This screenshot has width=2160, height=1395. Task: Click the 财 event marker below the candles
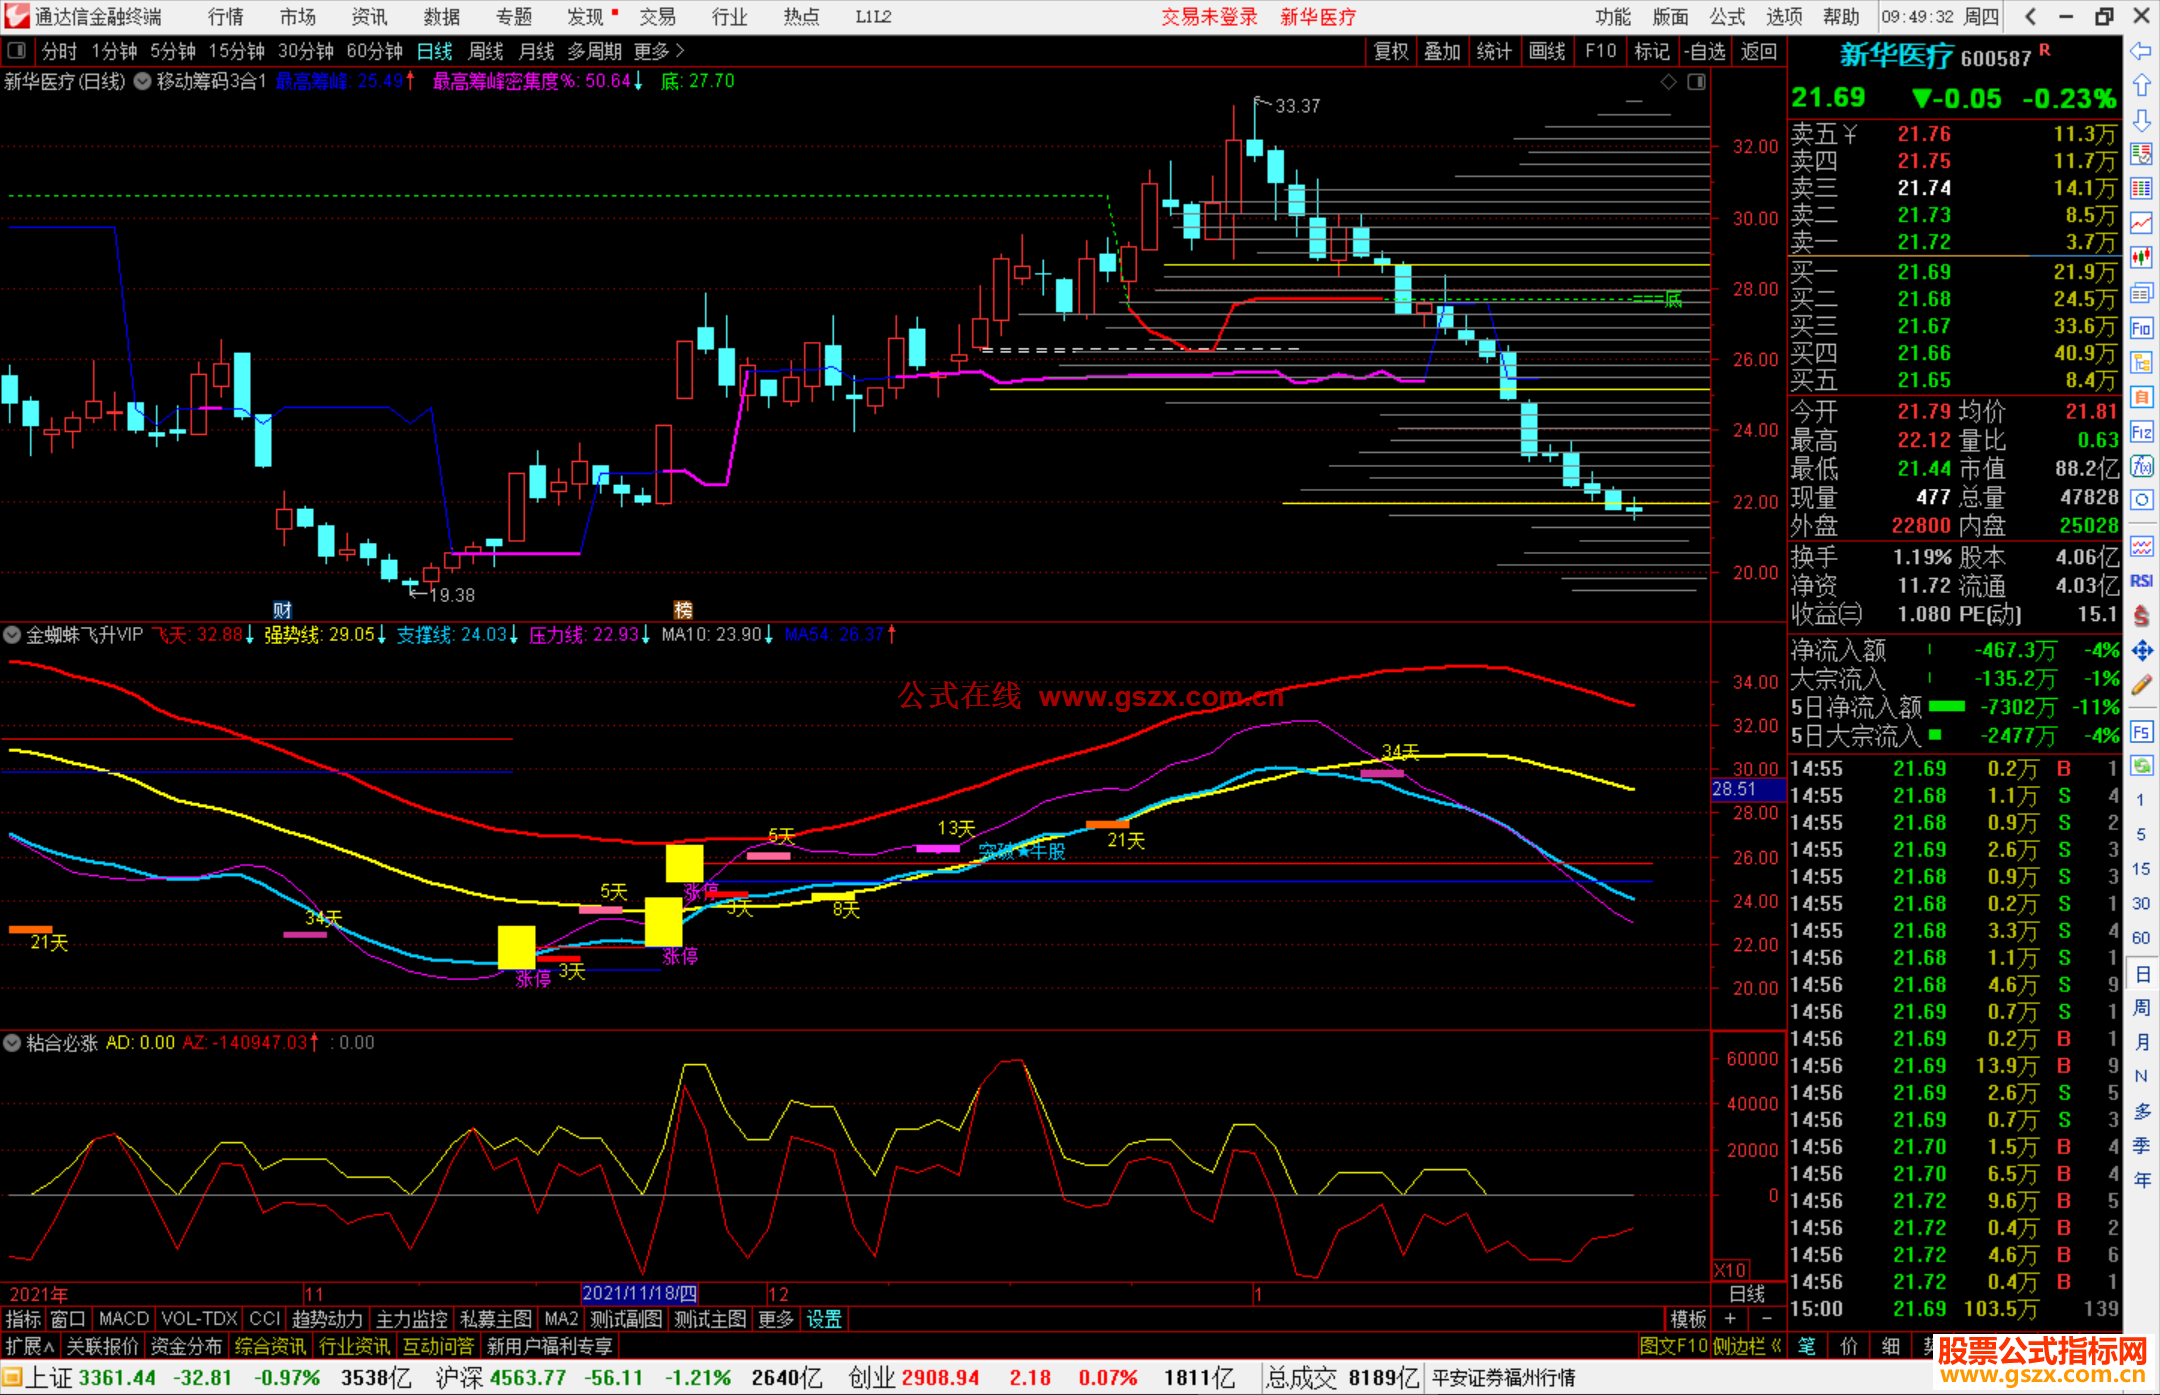coord(283,610)
